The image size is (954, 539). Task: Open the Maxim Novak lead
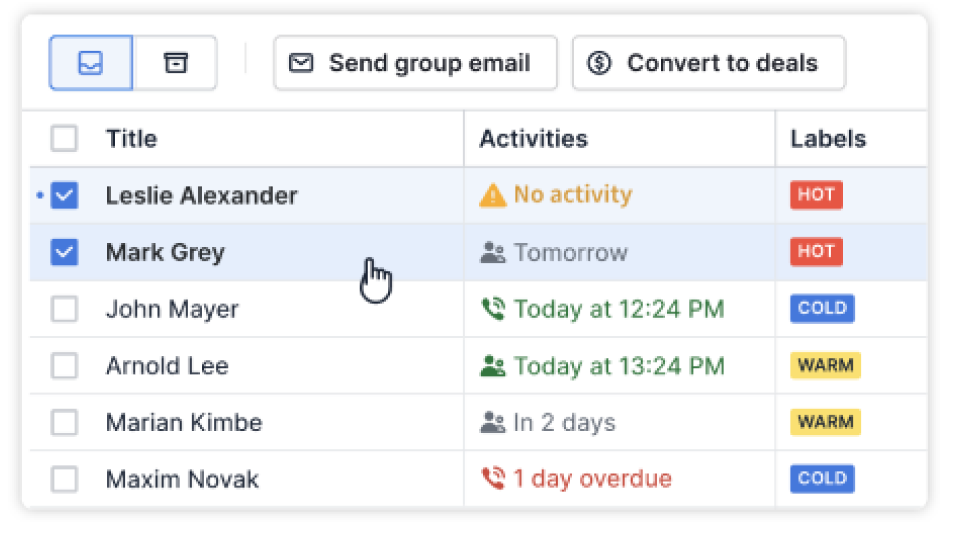coord(182,480)
